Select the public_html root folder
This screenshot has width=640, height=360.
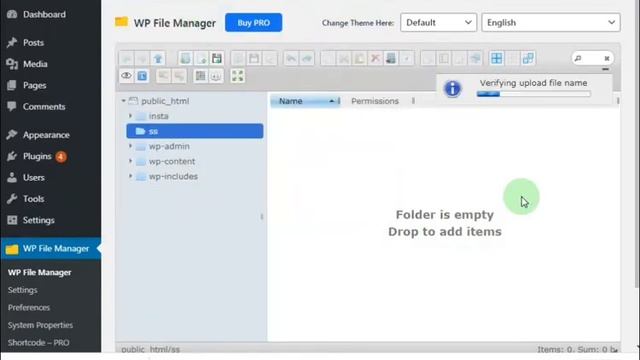click(x=165, y=101)
